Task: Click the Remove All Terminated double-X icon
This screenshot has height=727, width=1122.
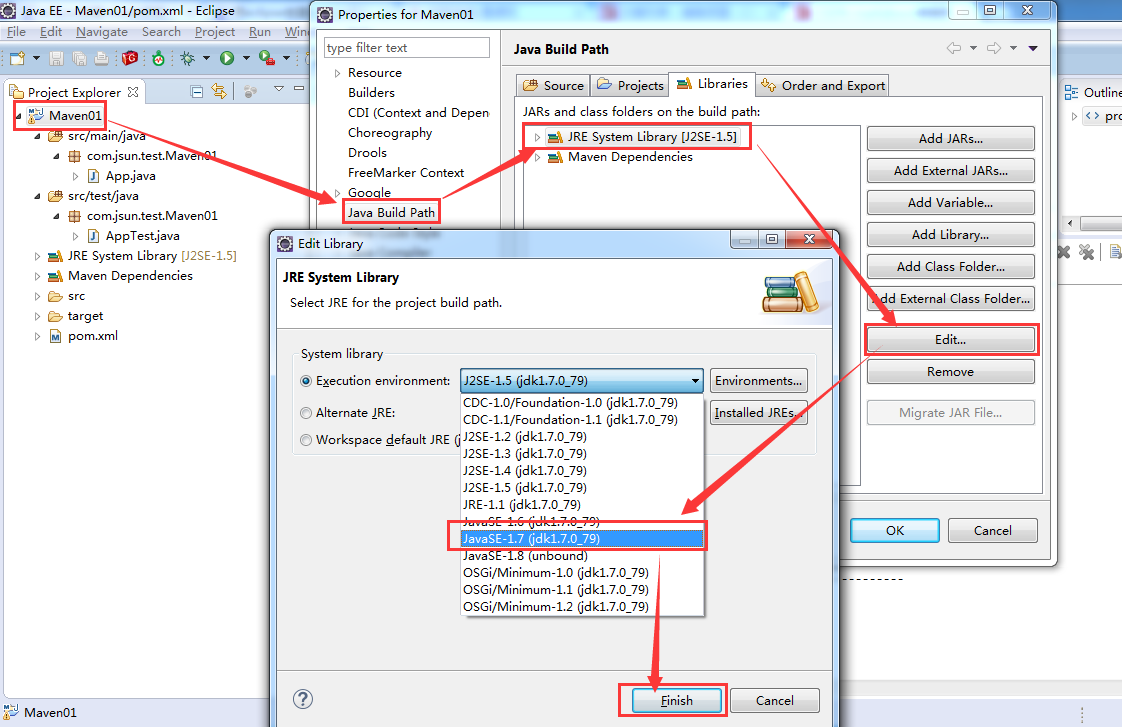Action: pos(1086,252)
